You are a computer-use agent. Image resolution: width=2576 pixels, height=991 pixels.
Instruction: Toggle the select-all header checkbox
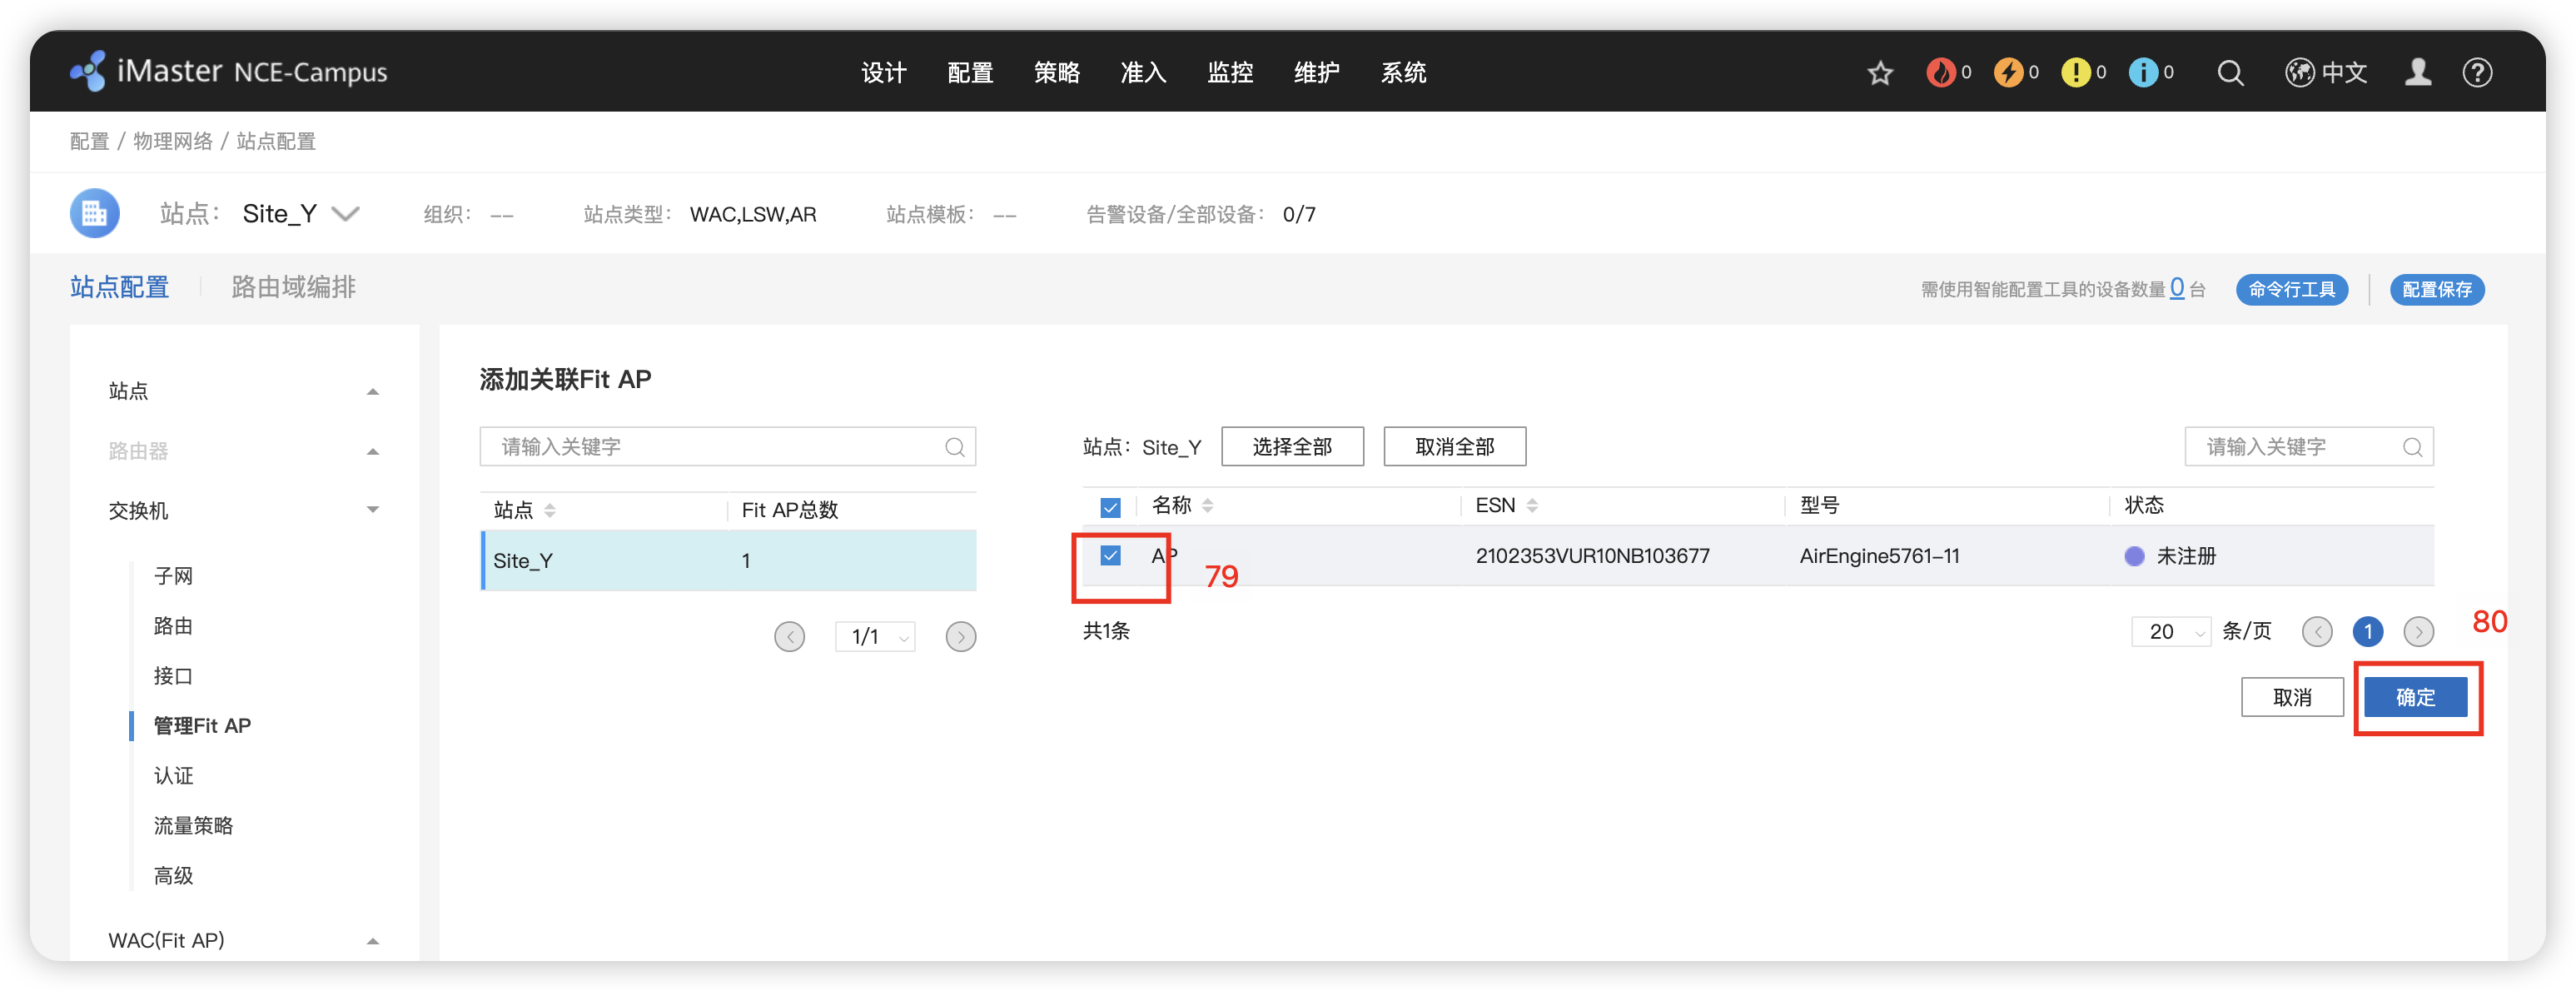(1110, 507)
